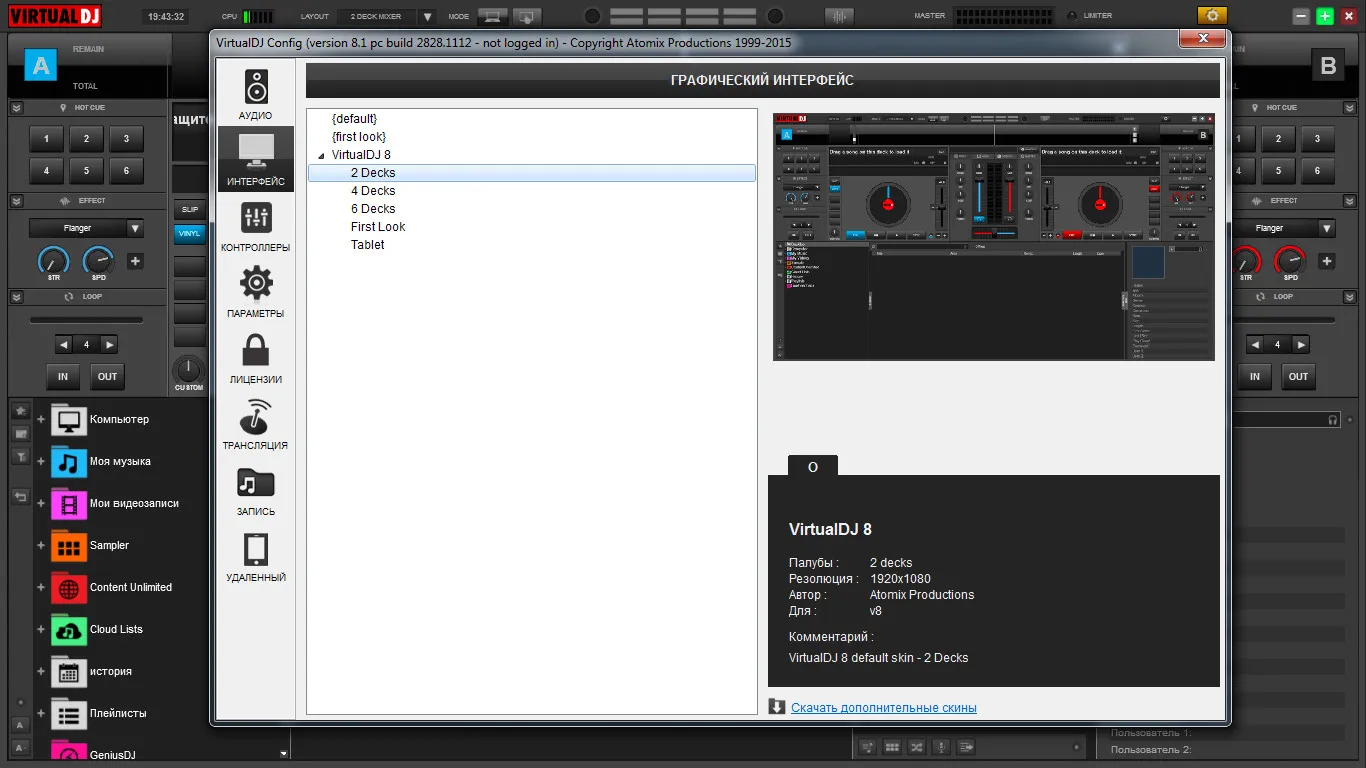
Task: Expand the Плейлисты folder with plus sign
Action: (41, 714)
